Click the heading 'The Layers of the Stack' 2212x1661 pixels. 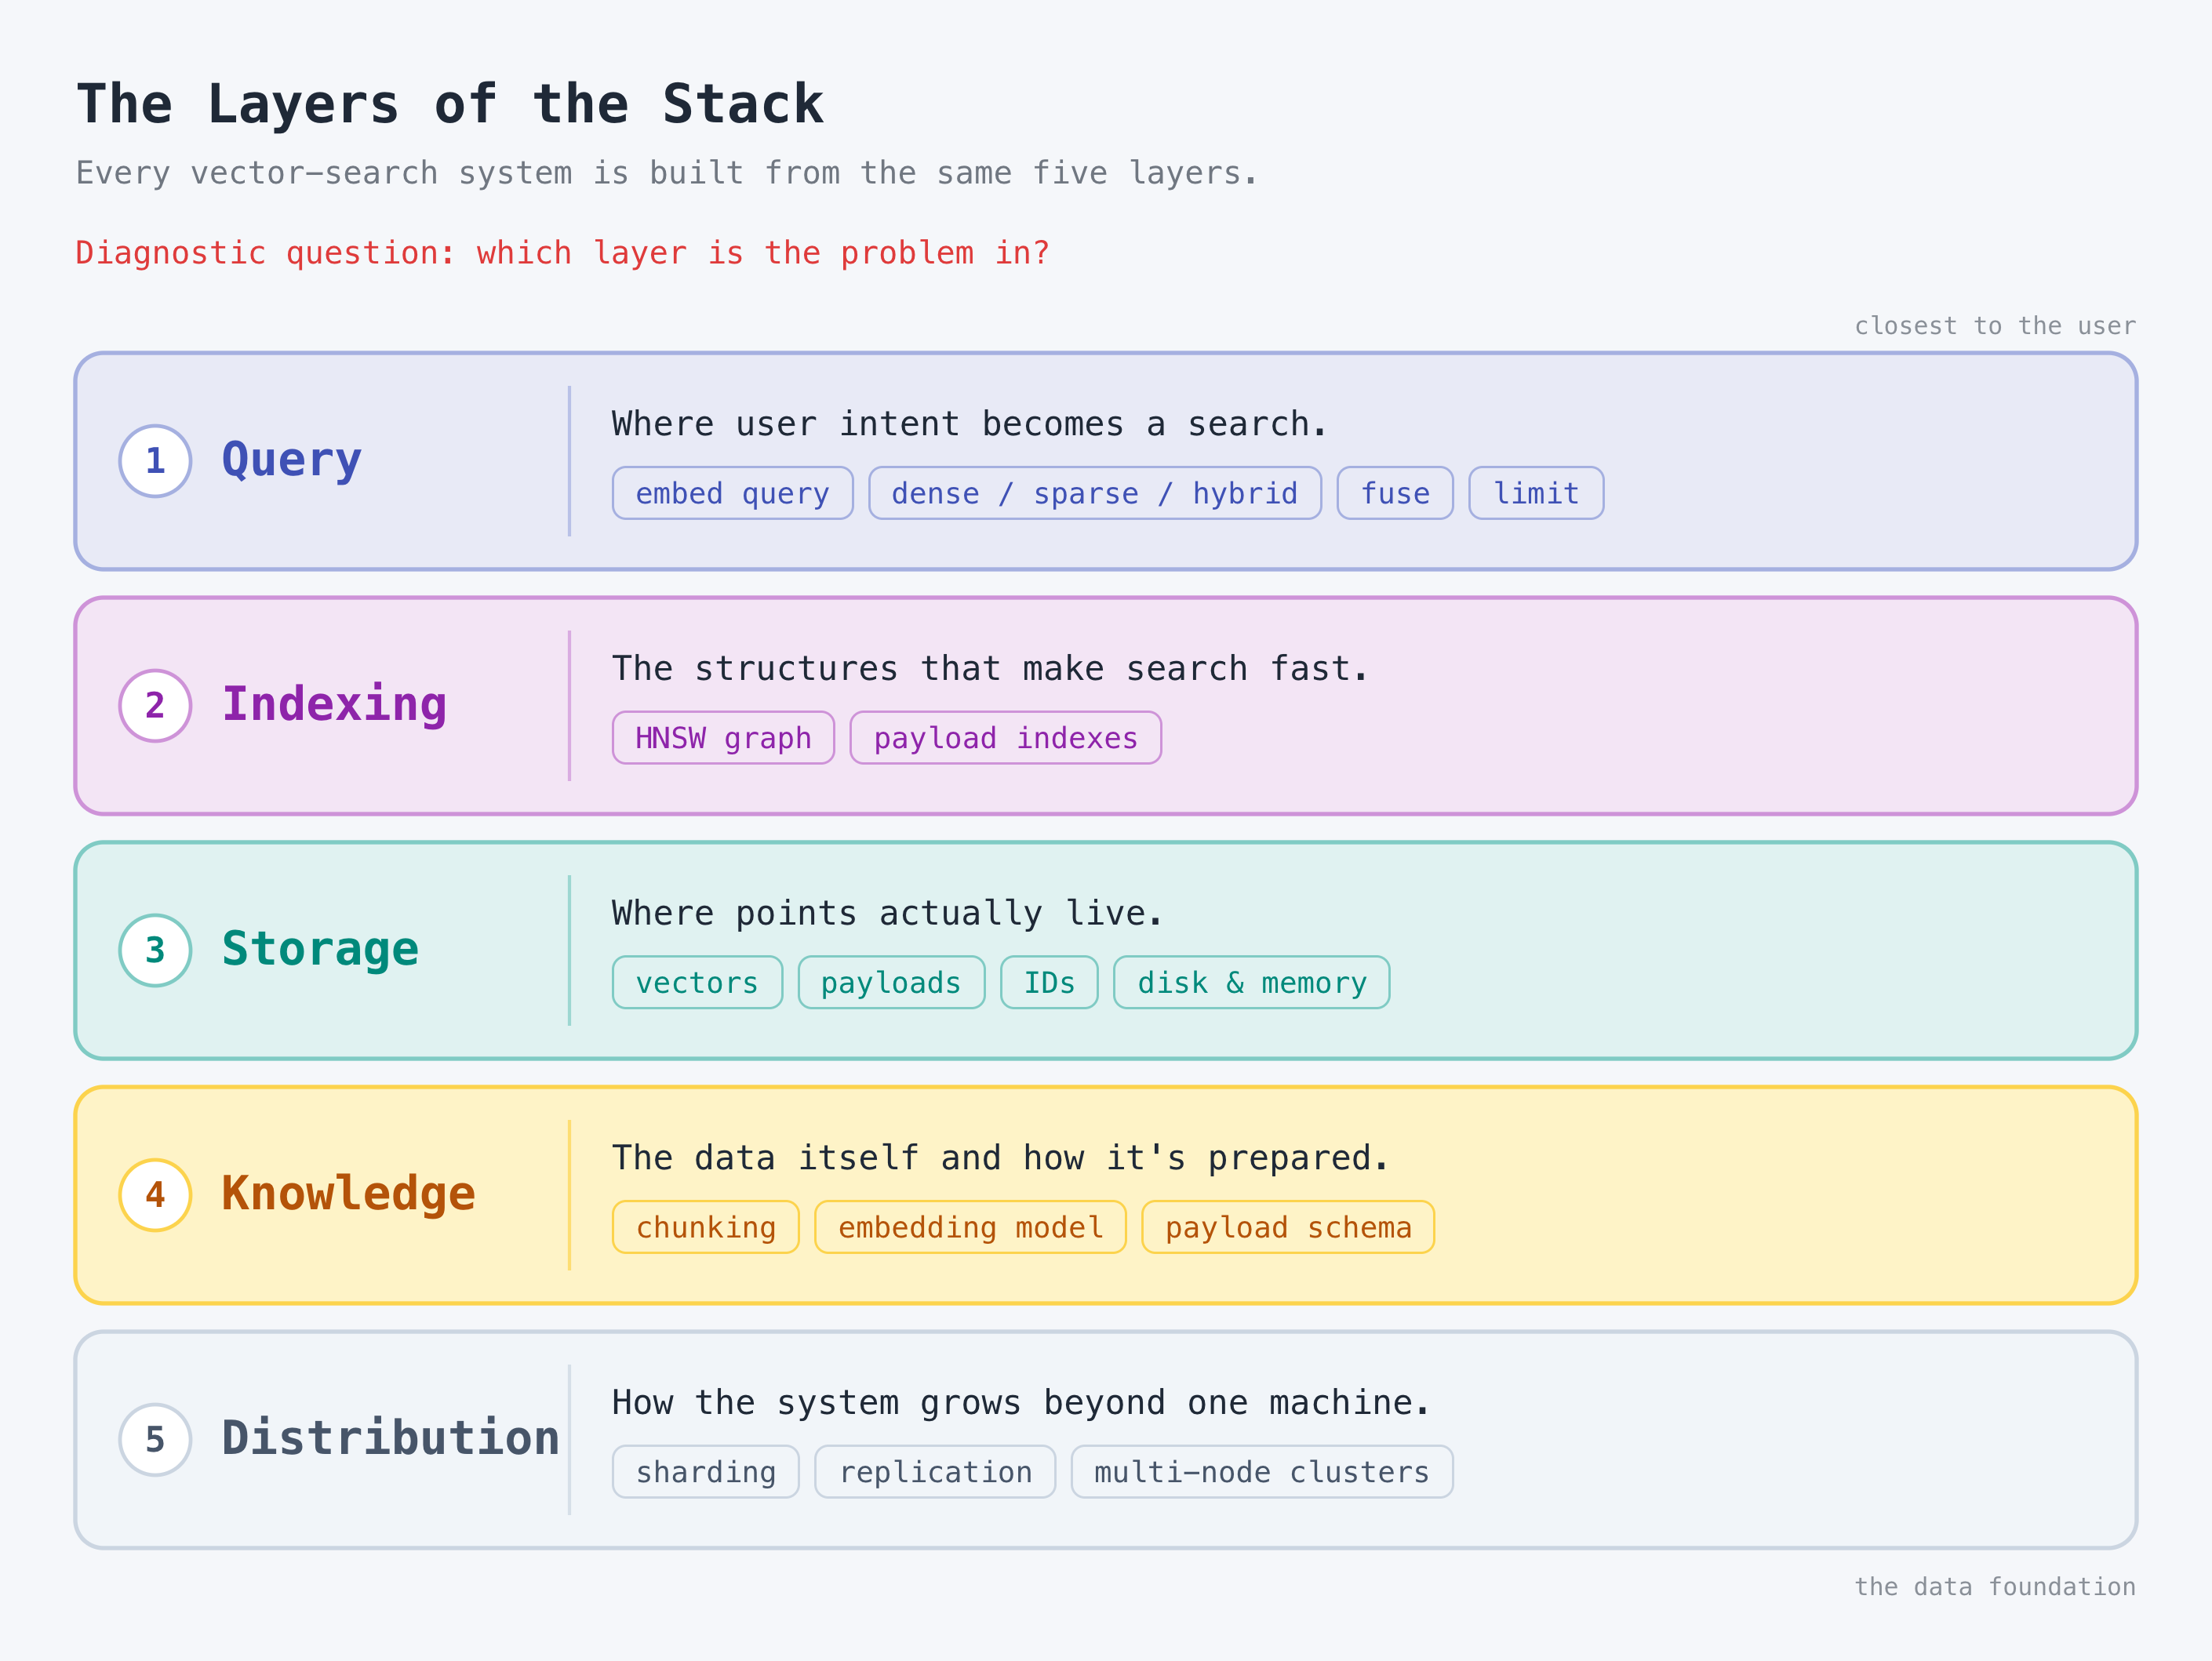coord(450,105)
